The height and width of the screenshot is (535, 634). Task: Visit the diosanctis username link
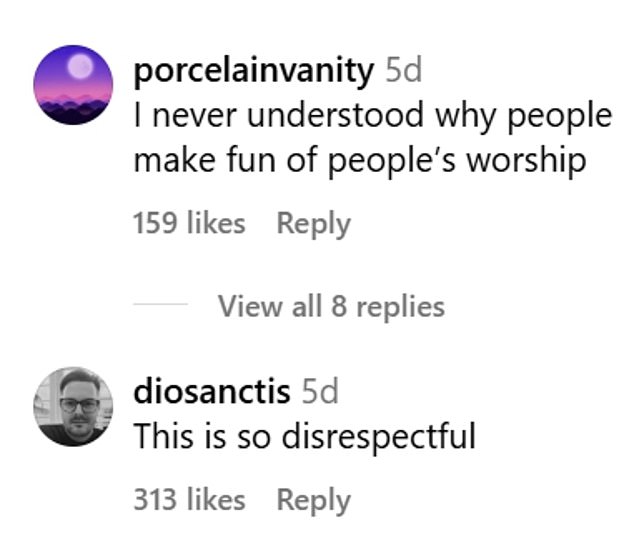pyautogui.click(x=212, y=391)
